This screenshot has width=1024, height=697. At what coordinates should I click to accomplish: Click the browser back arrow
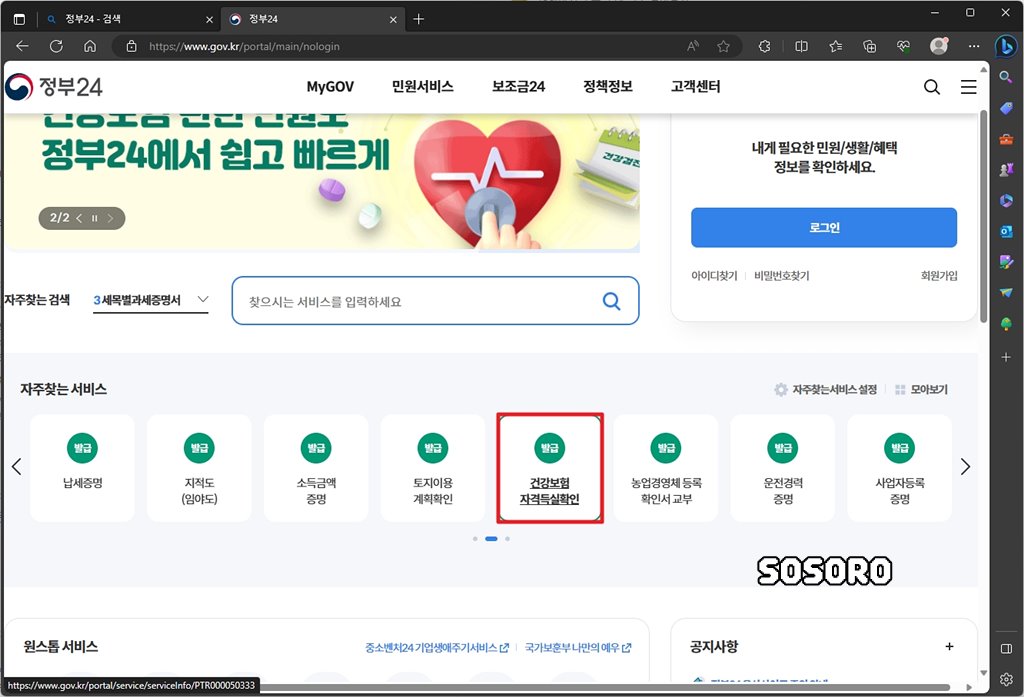[x=22, y=46]
